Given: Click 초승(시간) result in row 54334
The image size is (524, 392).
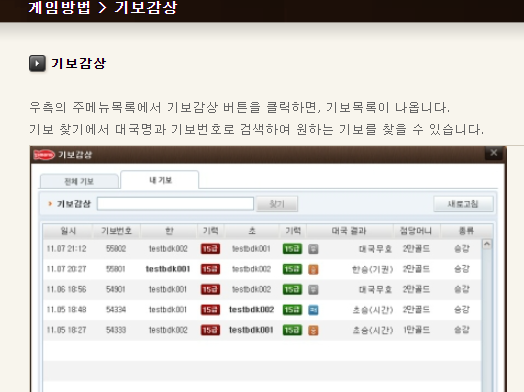Looking at the screenshot, I should 373,310.
